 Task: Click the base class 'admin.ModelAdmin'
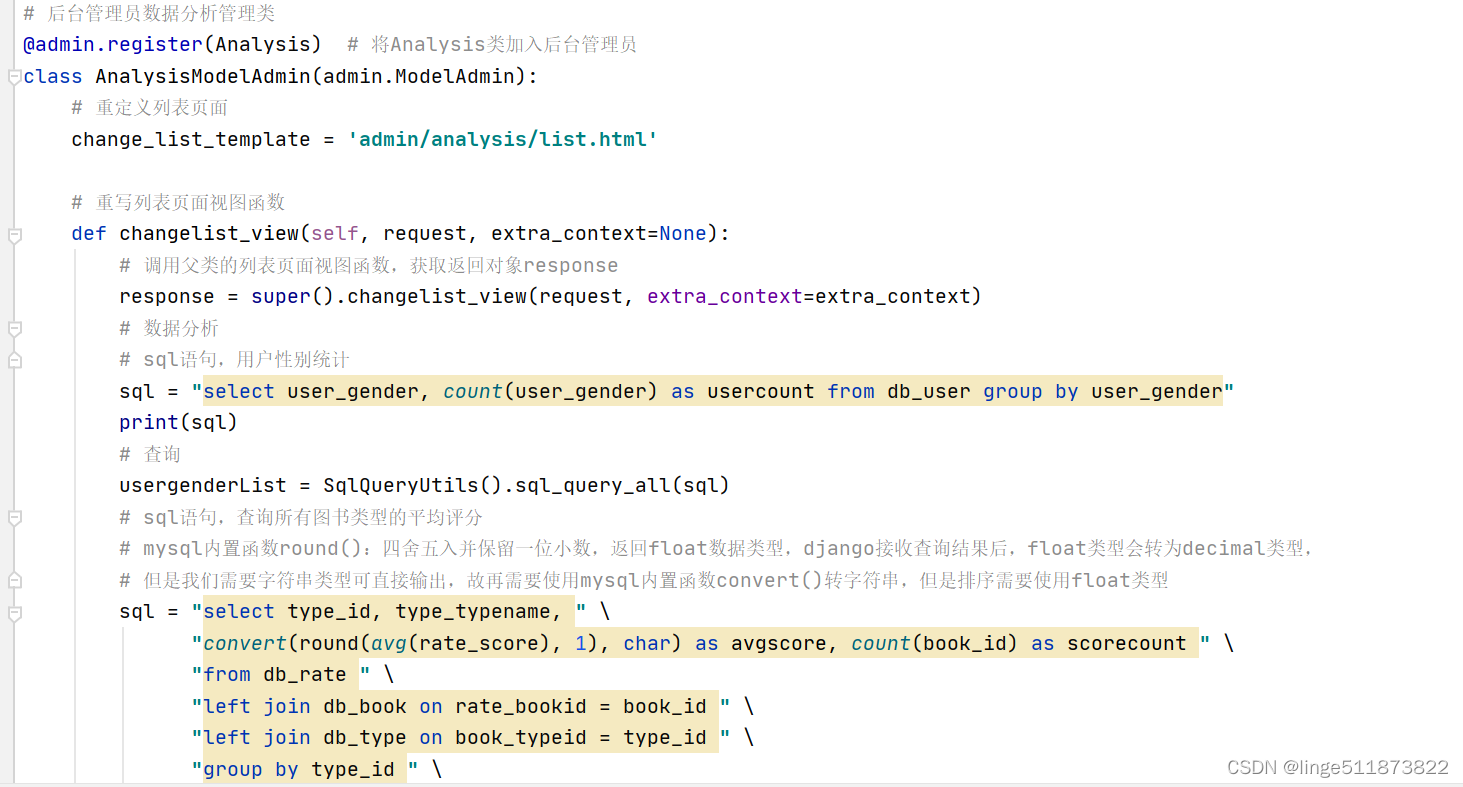pos(418,77)
